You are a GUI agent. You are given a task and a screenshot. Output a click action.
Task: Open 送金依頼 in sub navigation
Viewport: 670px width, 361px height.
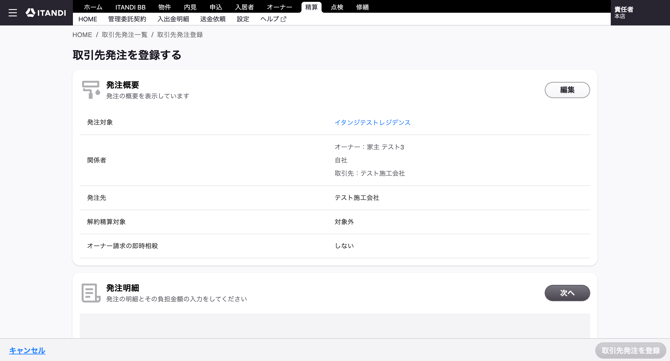[x=213, y=19]
